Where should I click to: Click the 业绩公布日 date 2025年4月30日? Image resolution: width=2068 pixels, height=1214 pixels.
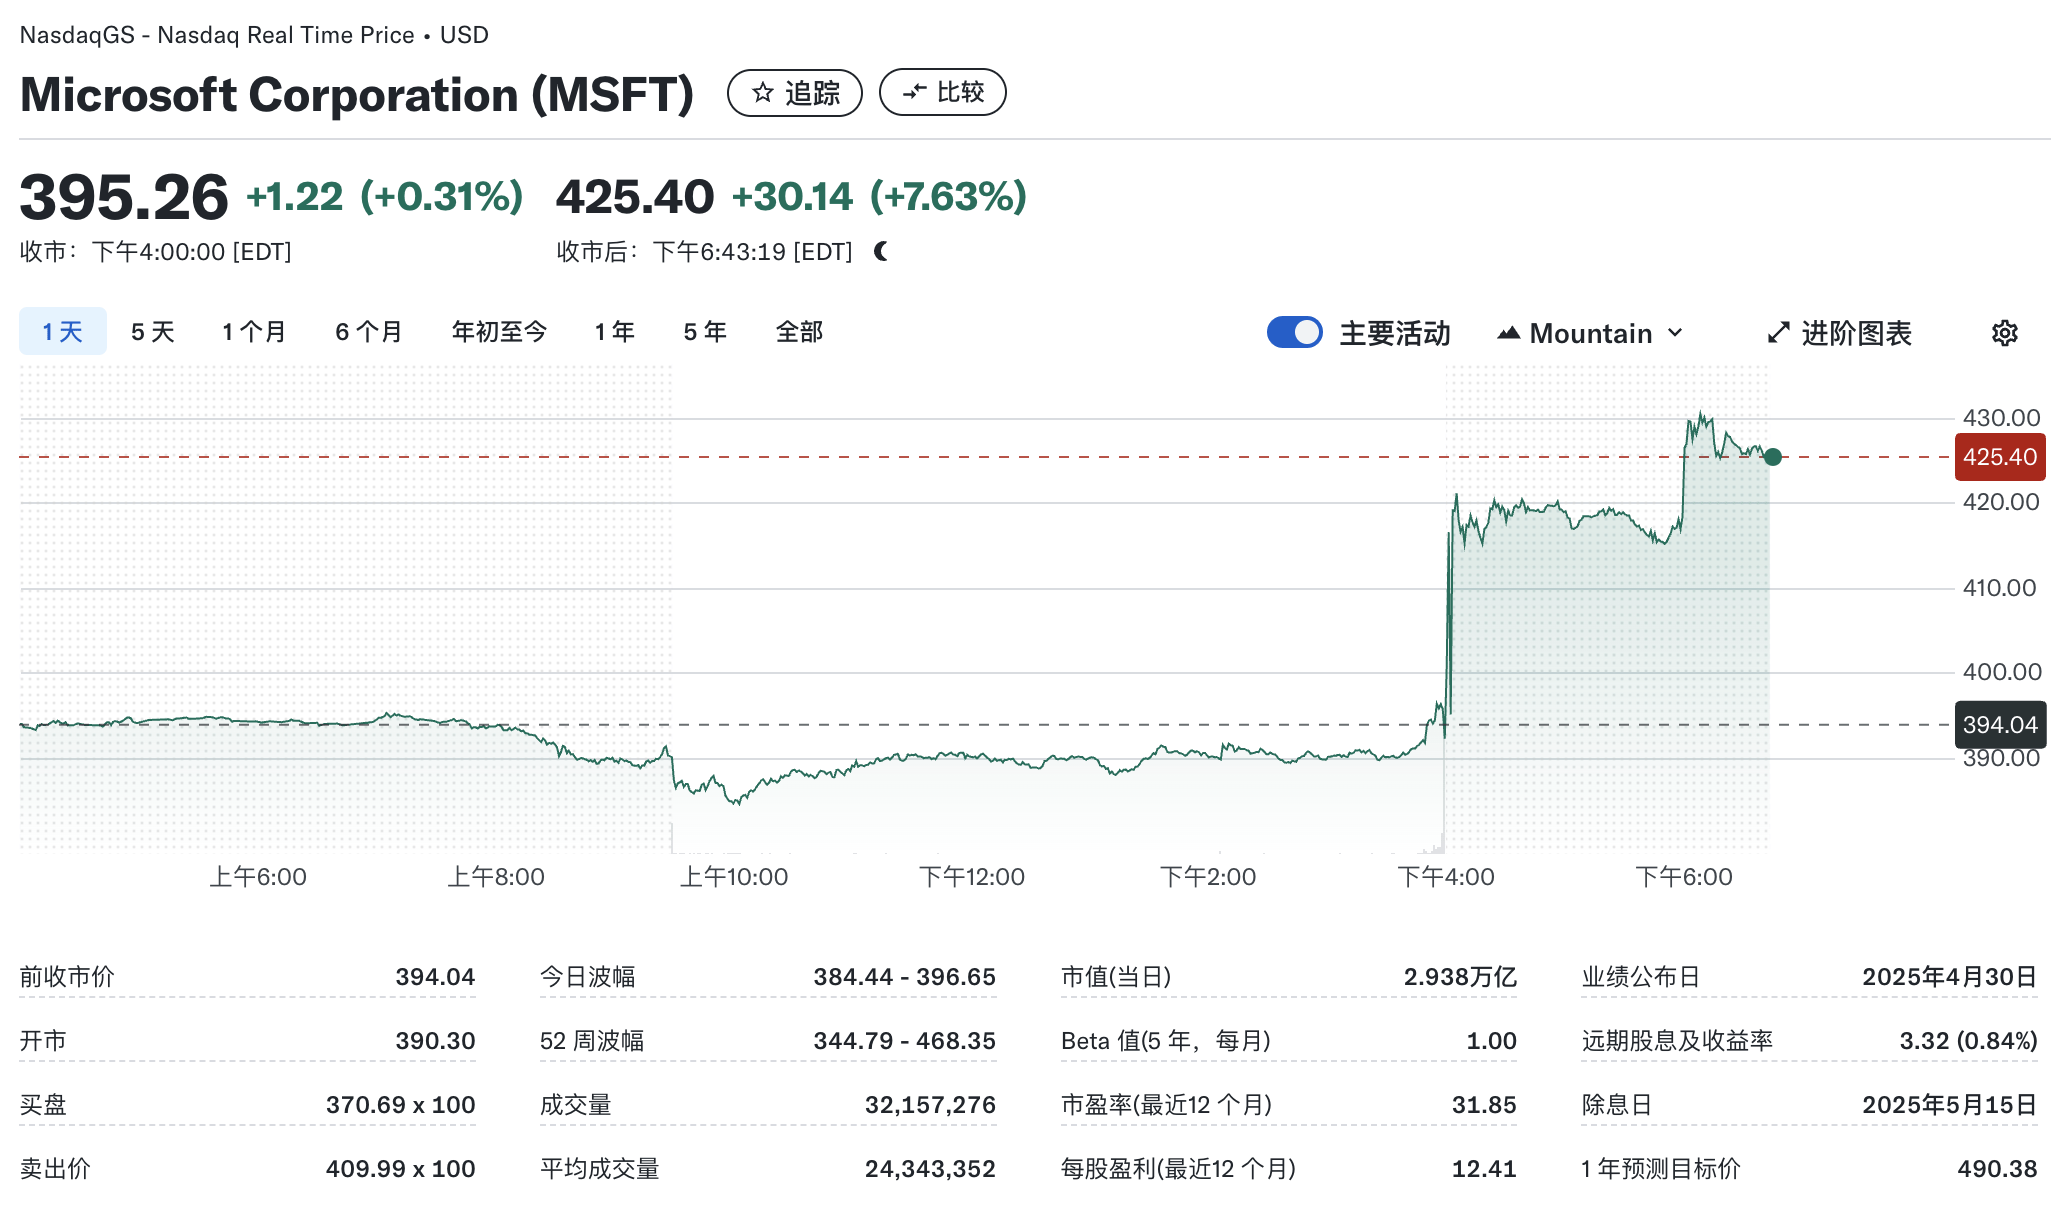1949,977
